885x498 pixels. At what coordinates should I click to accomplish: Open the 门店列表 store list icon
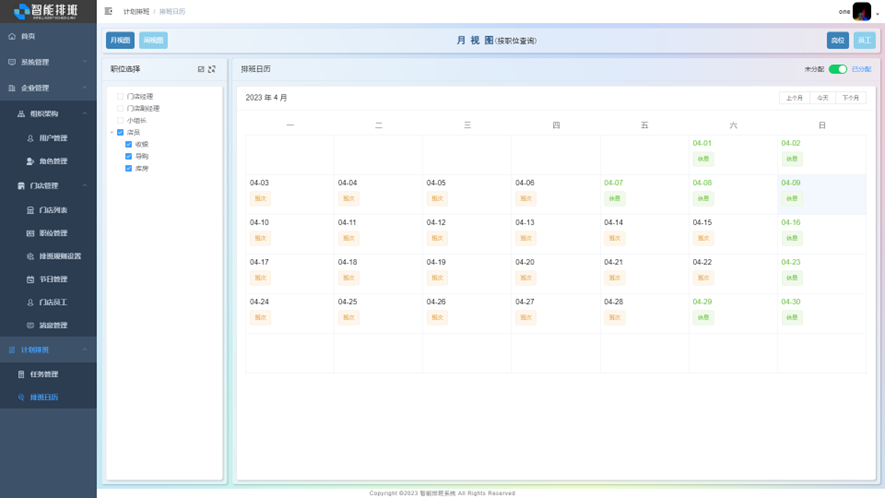pos(30,210)
